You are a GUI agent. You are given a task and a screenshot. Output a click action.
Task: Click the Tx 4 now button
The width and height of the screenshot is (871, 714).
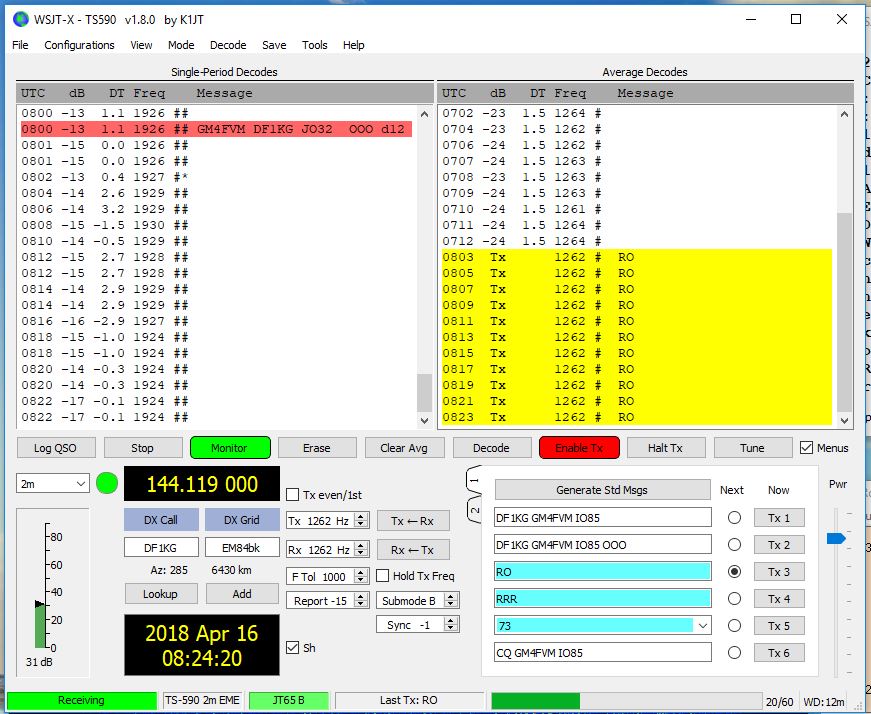779,598
